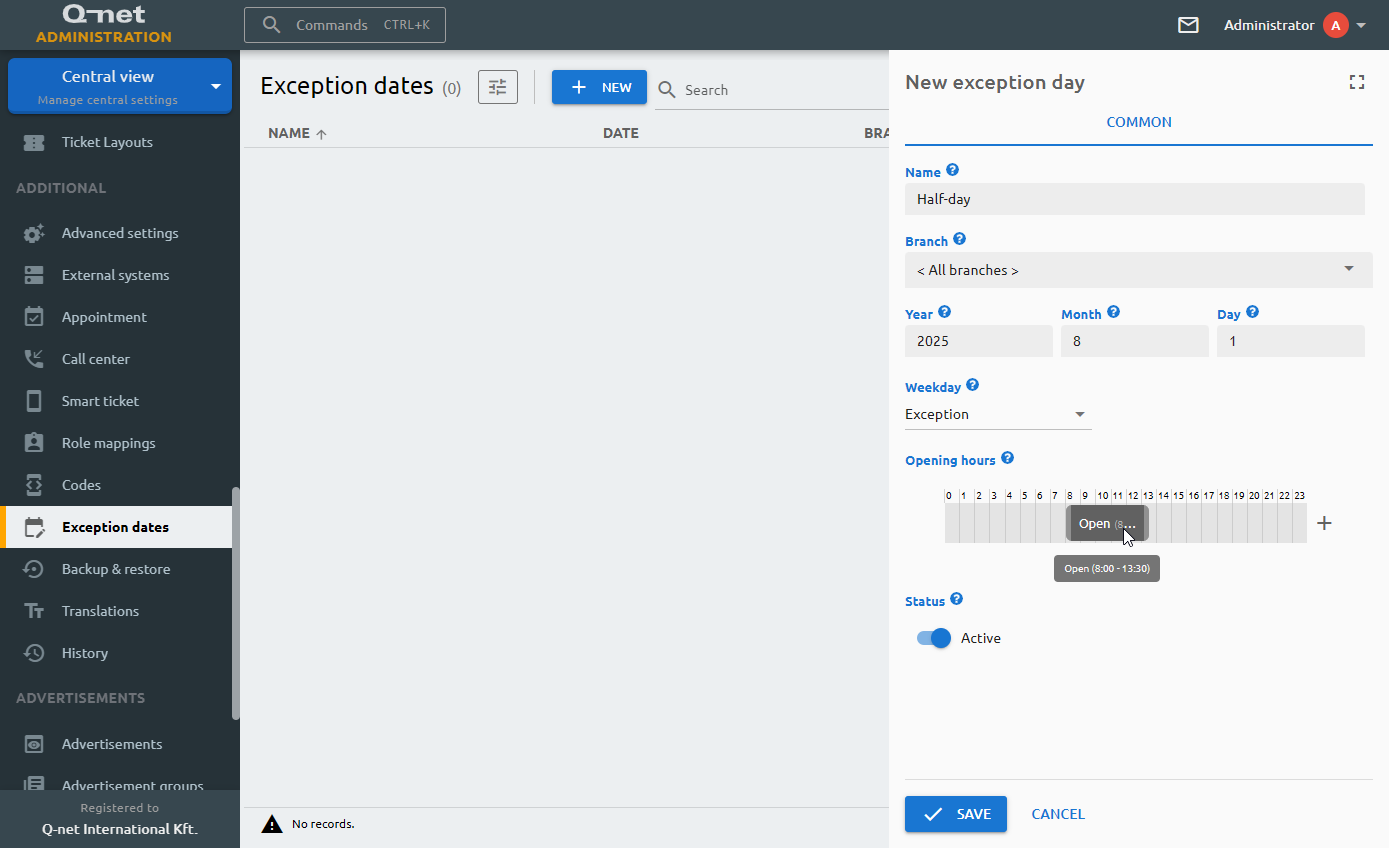
Task: Expand panel to fullscreen icon
Action: tap(1357, 82)
